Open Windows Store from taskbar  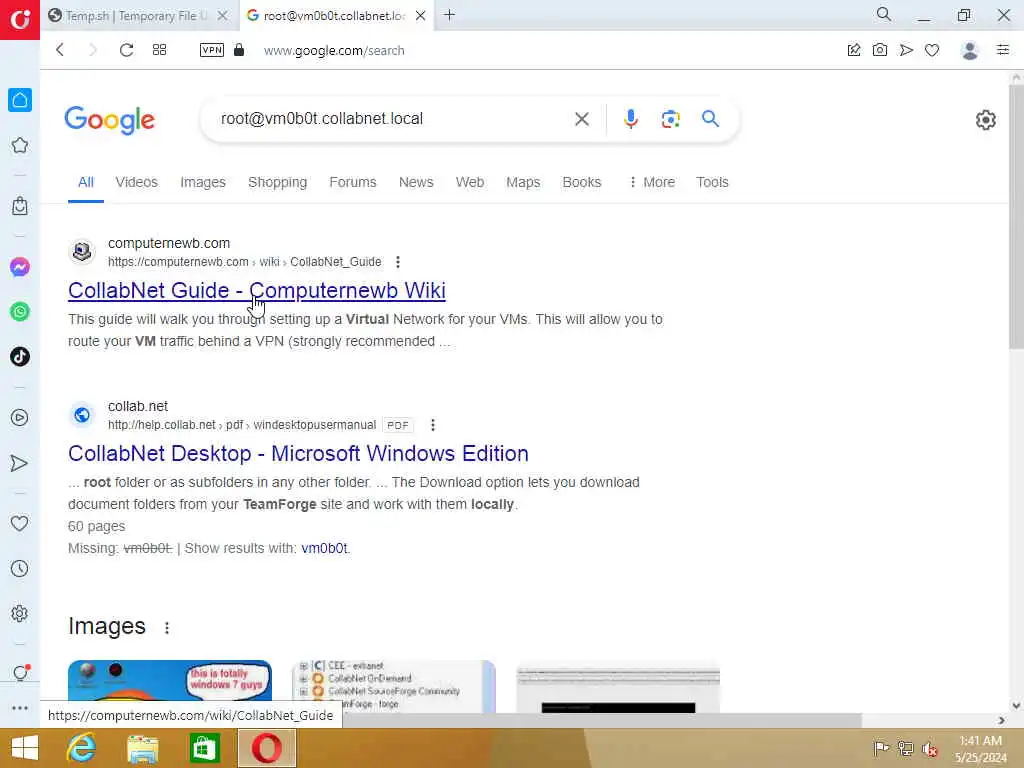coord(204,748)
